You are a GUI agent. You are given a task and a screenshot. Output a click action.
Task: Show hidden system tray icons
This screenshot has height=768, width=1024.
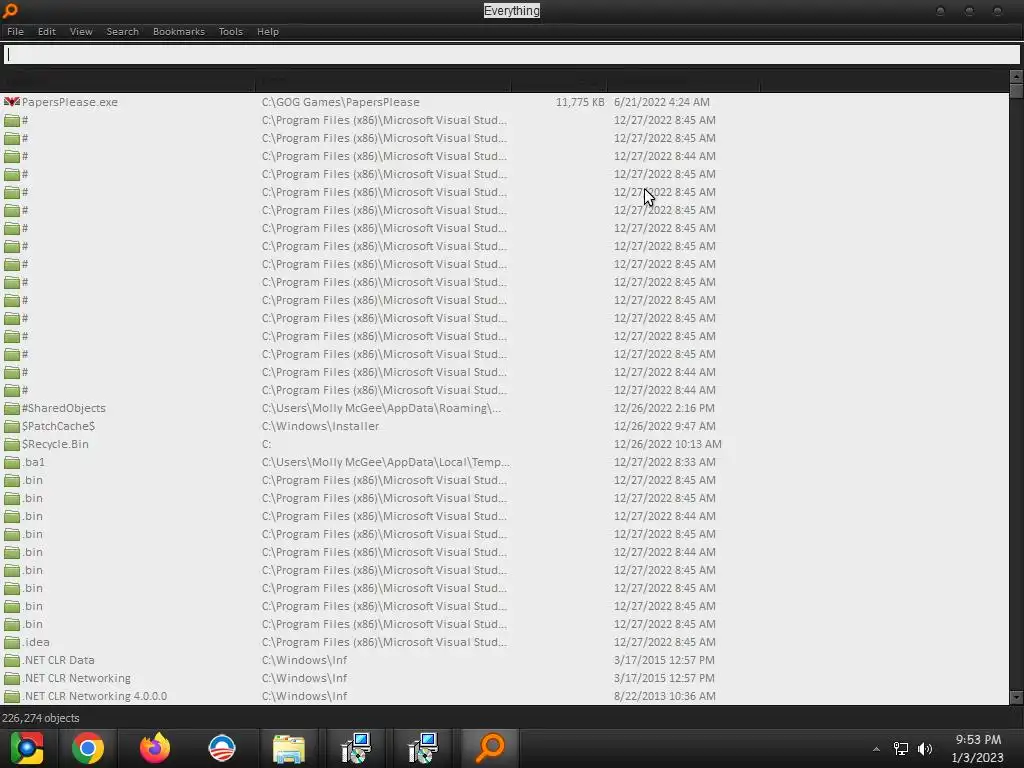876,749
